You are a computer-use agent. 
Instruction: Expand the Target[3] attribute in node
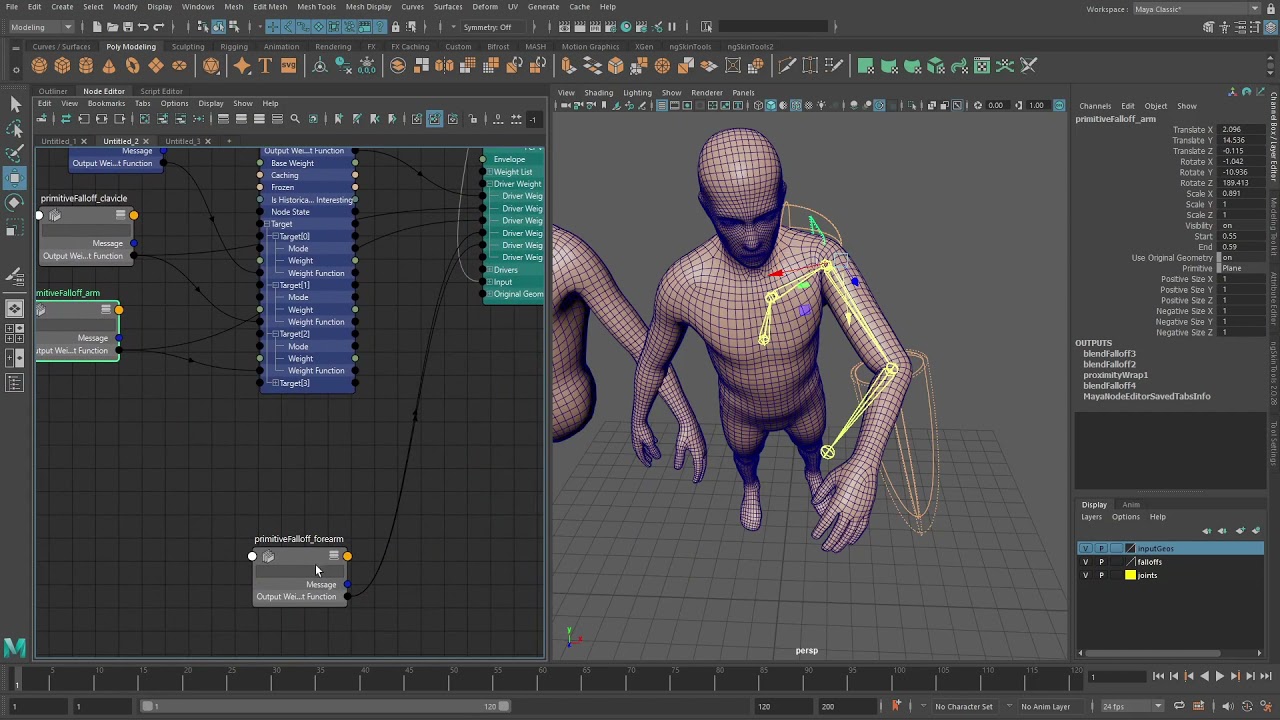coord(275,383)
